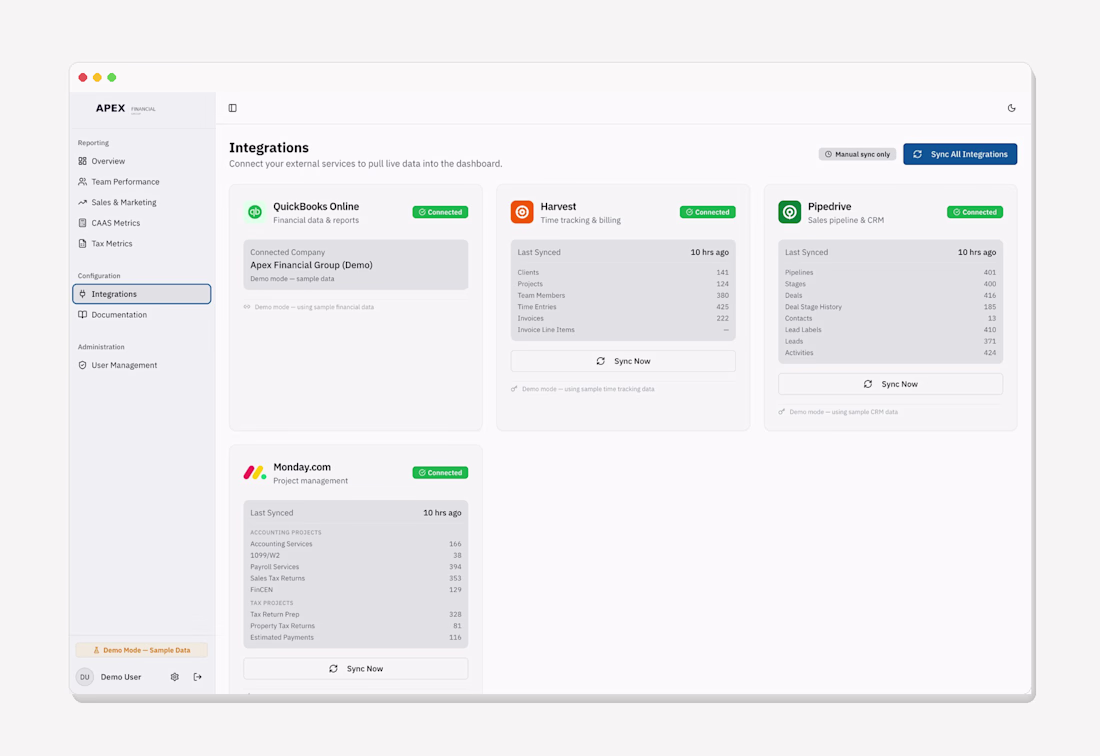This screenshot has width=1100, height=756.
Task: Open the Overview page label
Action: 108,161
